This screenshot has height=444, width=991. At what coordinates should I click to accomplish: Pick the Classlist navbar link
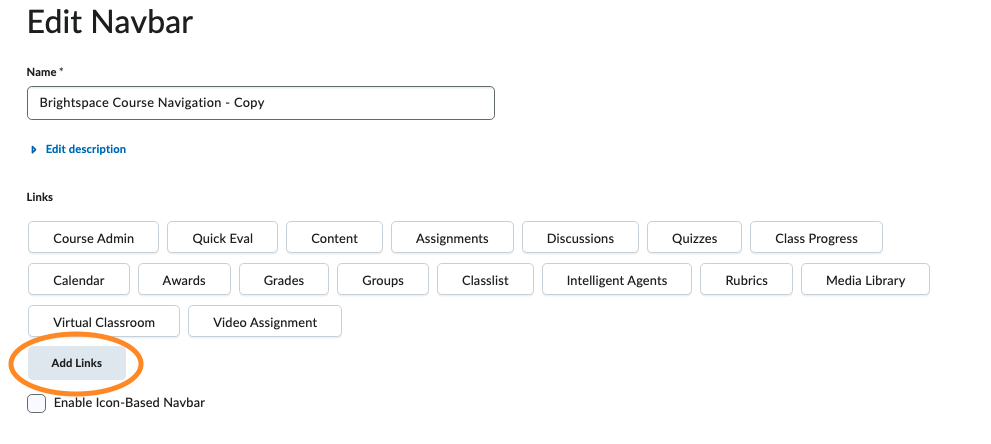(x=485, y=280)
